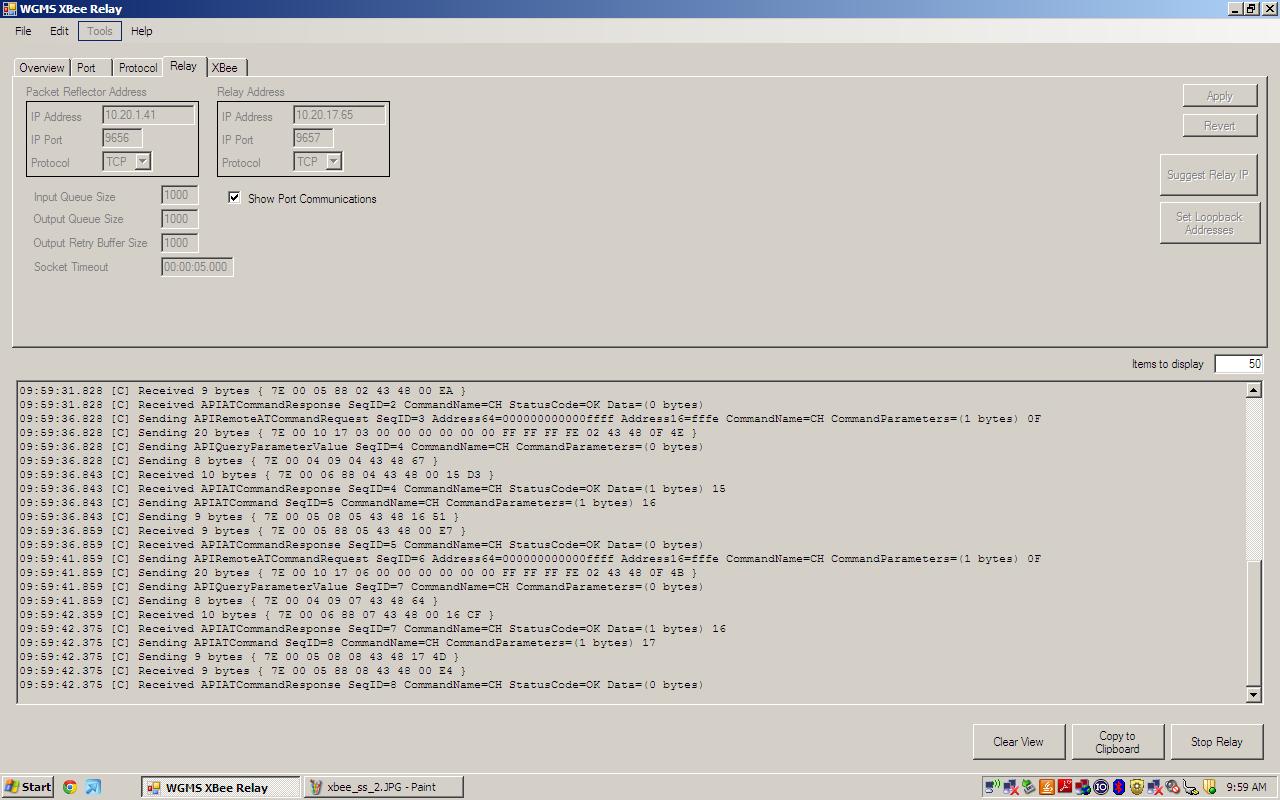Launch Chrome from the quick launch bar
Viewport: 1280px width, 800px height.
point(70,787)
